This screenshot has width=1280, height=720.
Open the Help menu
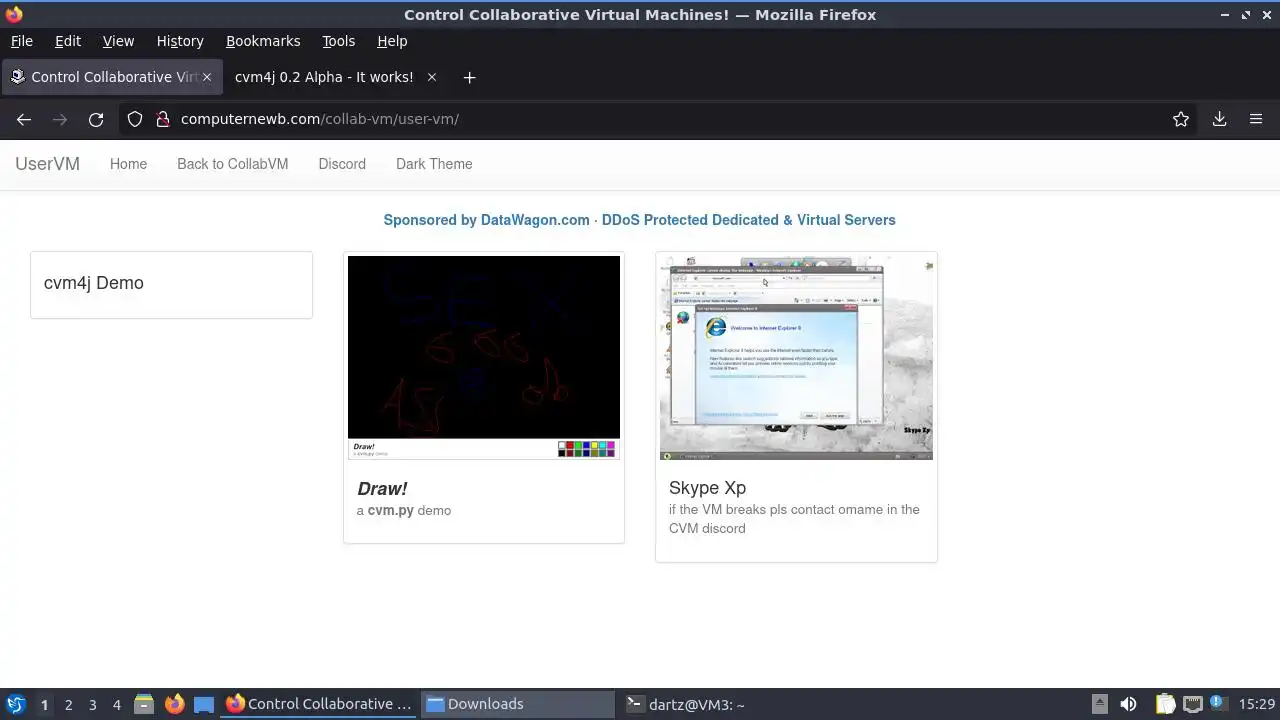click(x=392, y=41)
